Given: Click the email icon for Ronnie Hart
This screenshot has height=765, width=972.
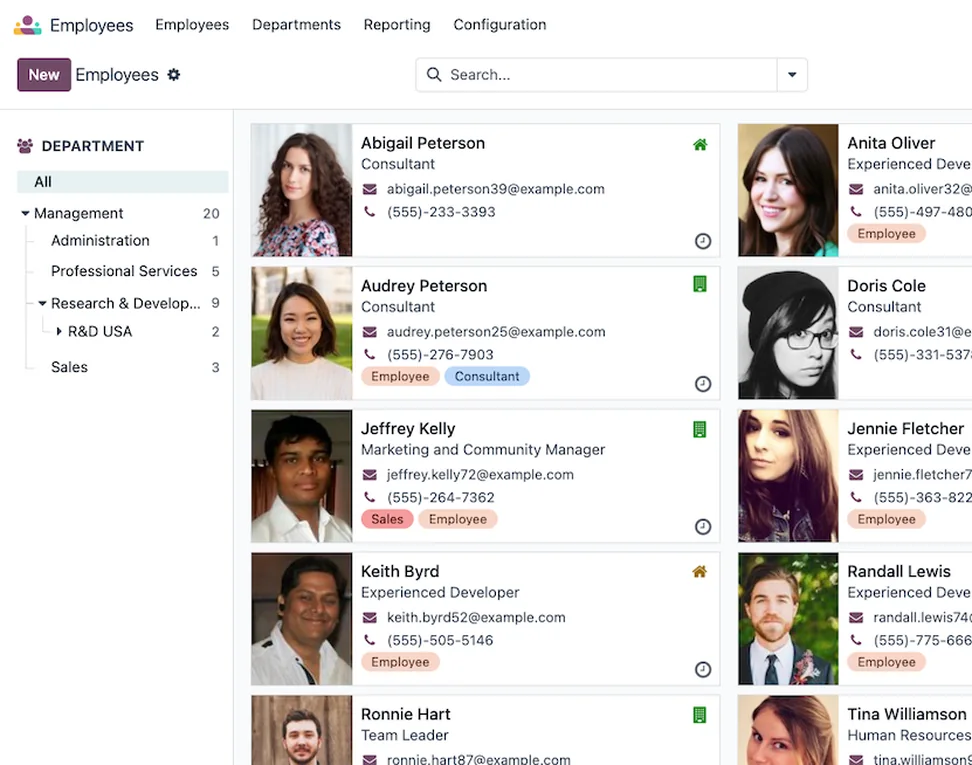Looking at the screenshot, I should [x=369, y=759].
